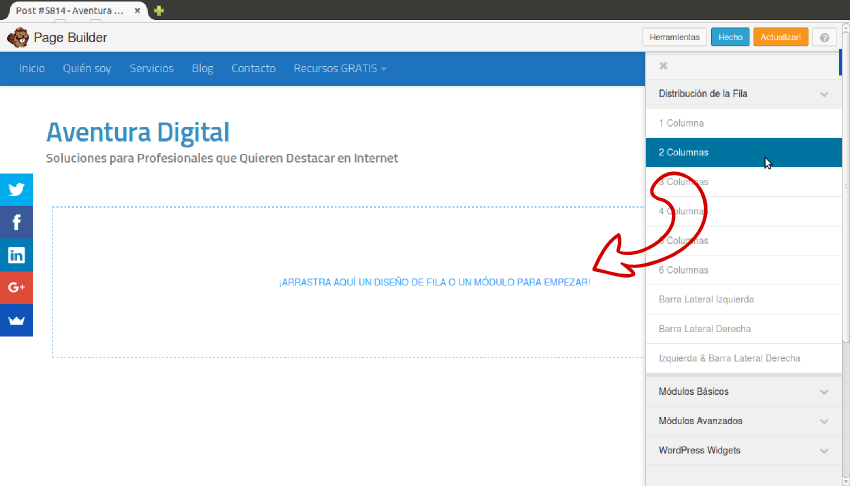
Task: Close the panel with the X icon
Action: pyautogui.click(x=663, y=66)
